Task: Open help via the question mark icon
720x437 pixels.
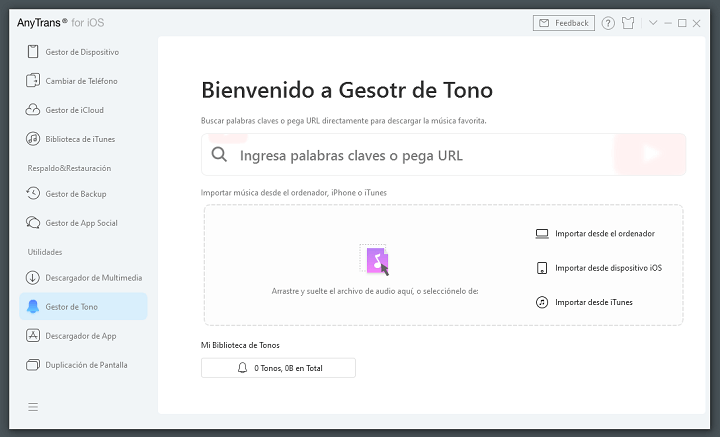Action: pyautogui.click(x=608, y=23)
